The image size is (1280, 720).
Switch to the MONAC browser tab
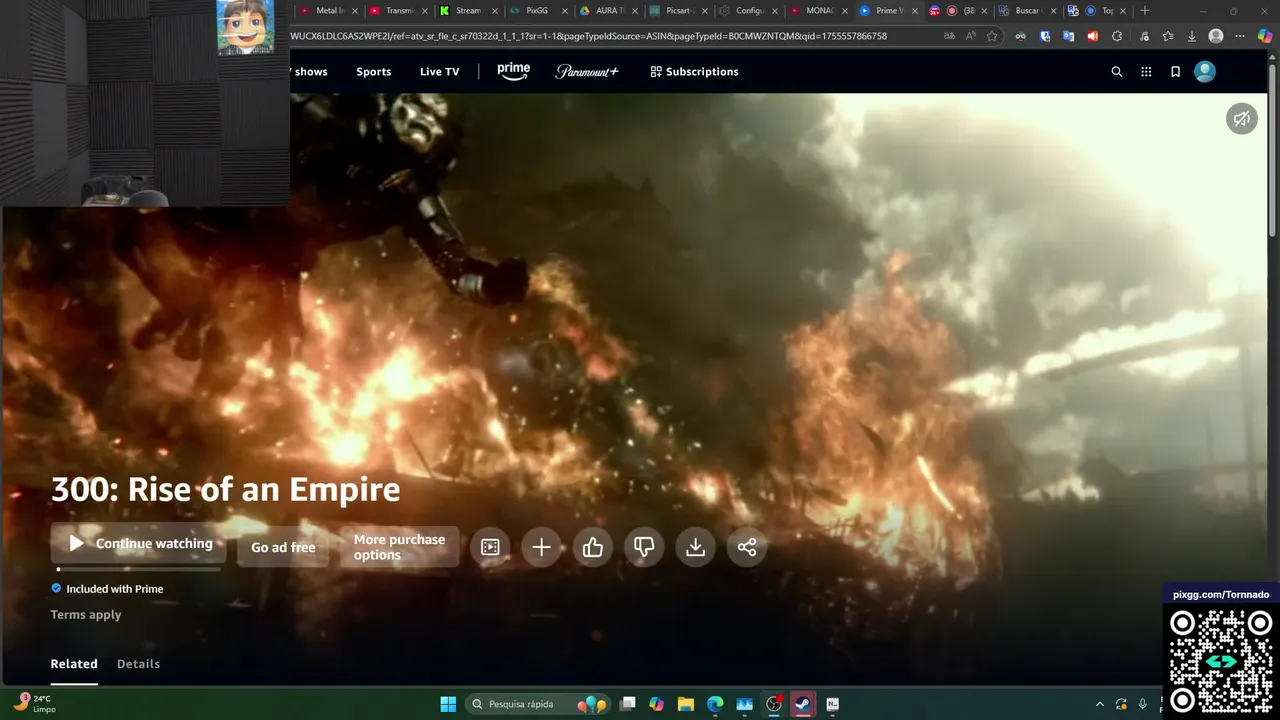point(818,11)
